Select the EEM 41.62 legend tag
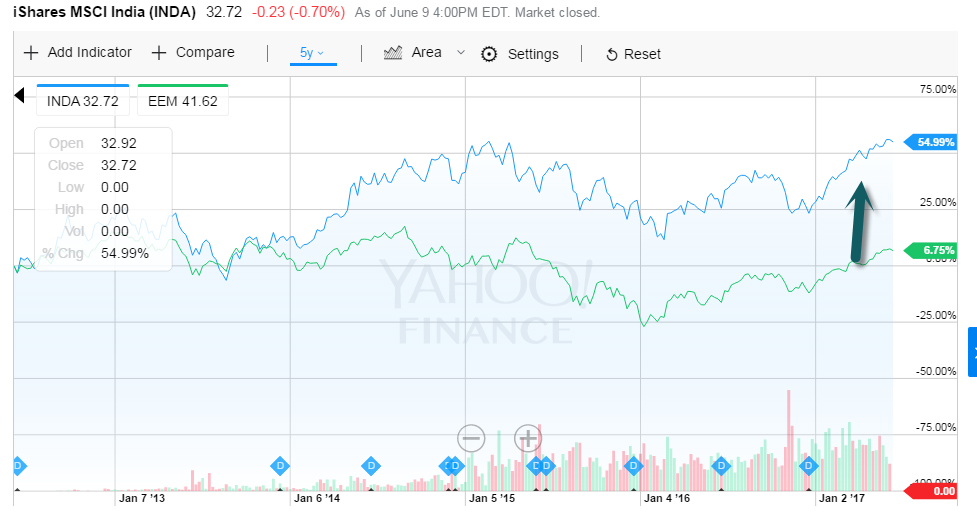The height and width of the screenshot is (523, 977). click(x=183, y=100)
